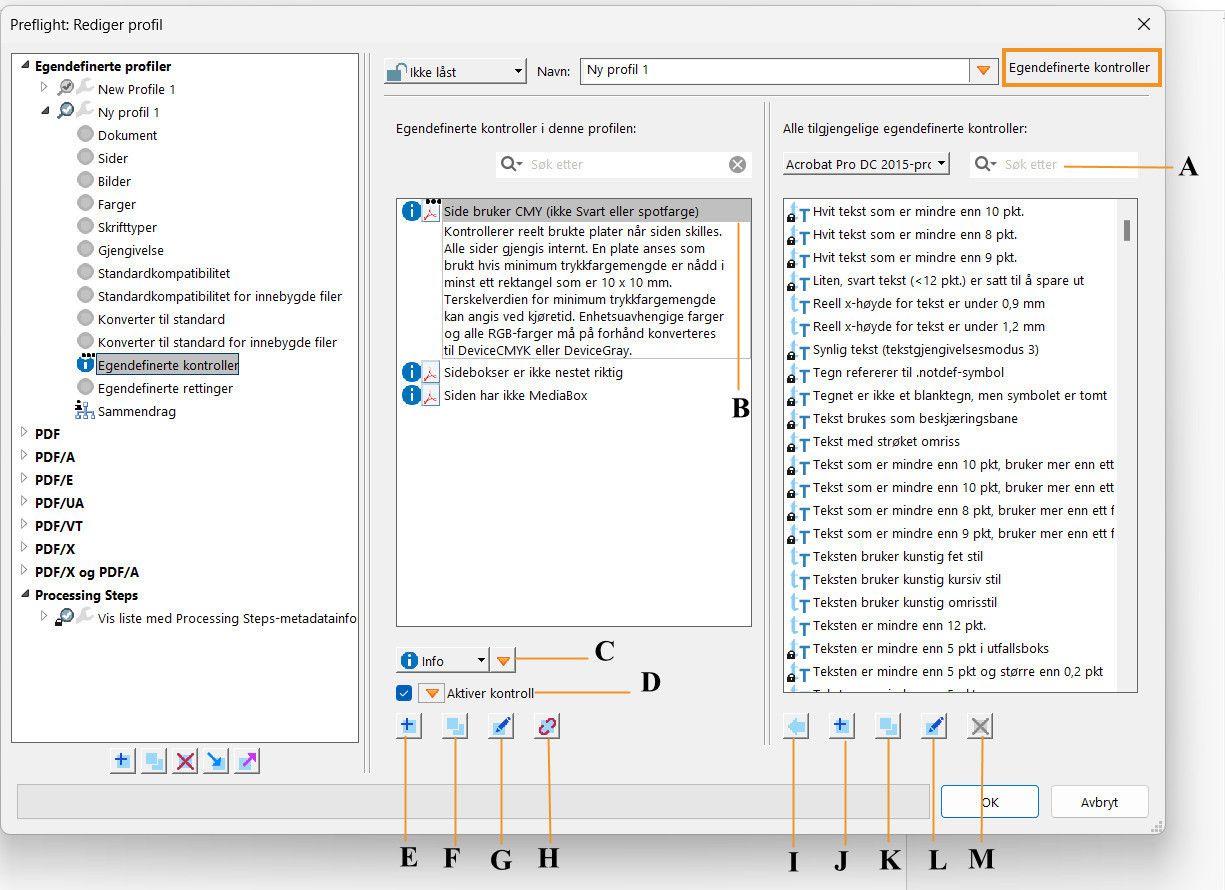Open orange arrow menu beside Info dropdown
Viewport: 1225px width, 890px height.
coord(504,661)
